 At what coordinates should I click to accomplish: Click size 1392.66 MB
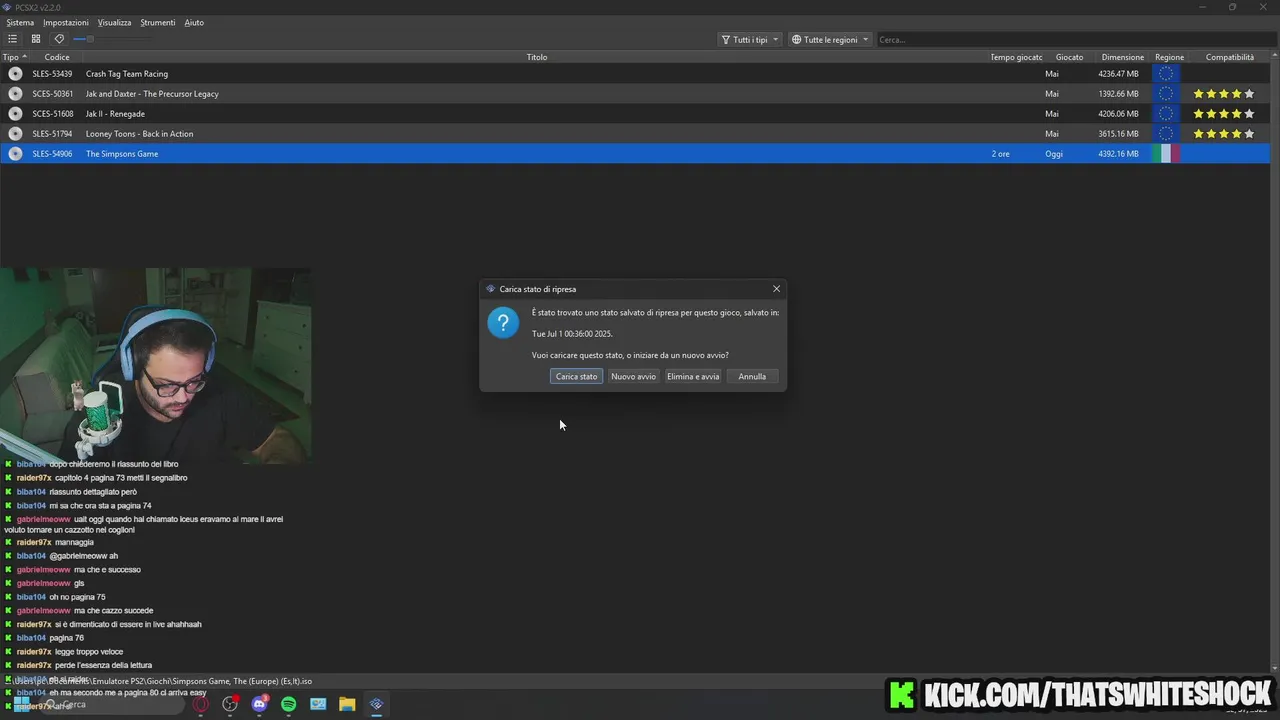(x=1118, y=94)
